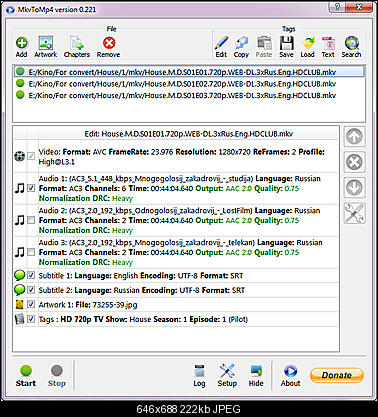Click the Paste tags icon
378x417 pixels.
tap(264, 47)
